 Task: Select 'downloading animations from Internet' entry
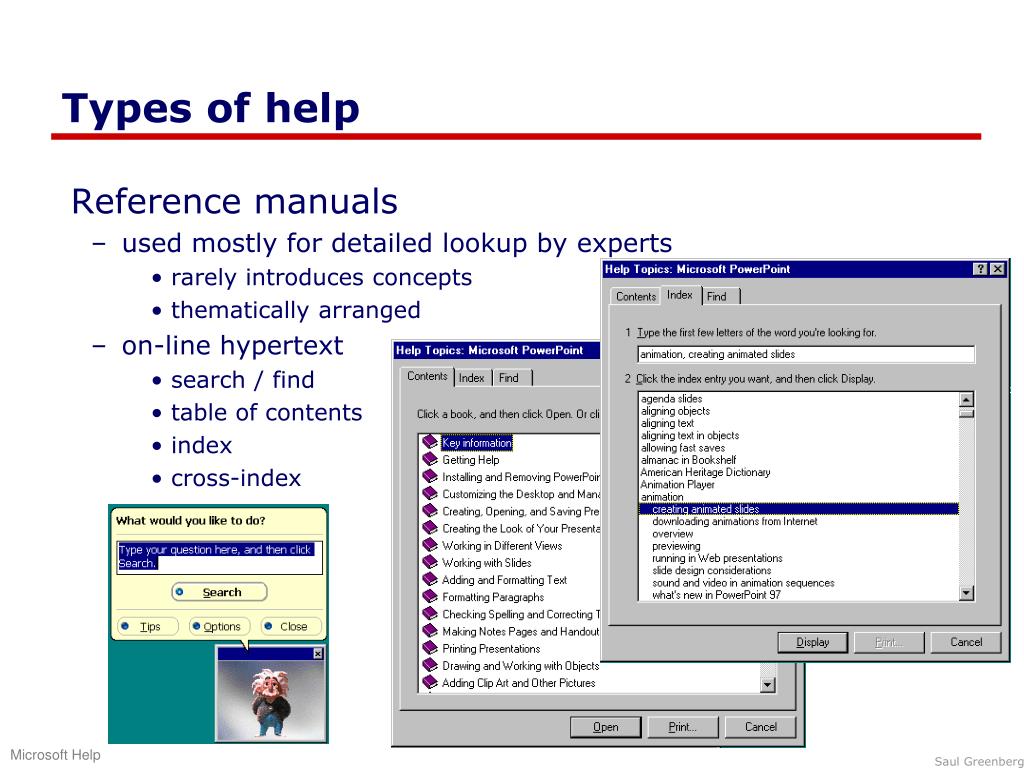735,522
